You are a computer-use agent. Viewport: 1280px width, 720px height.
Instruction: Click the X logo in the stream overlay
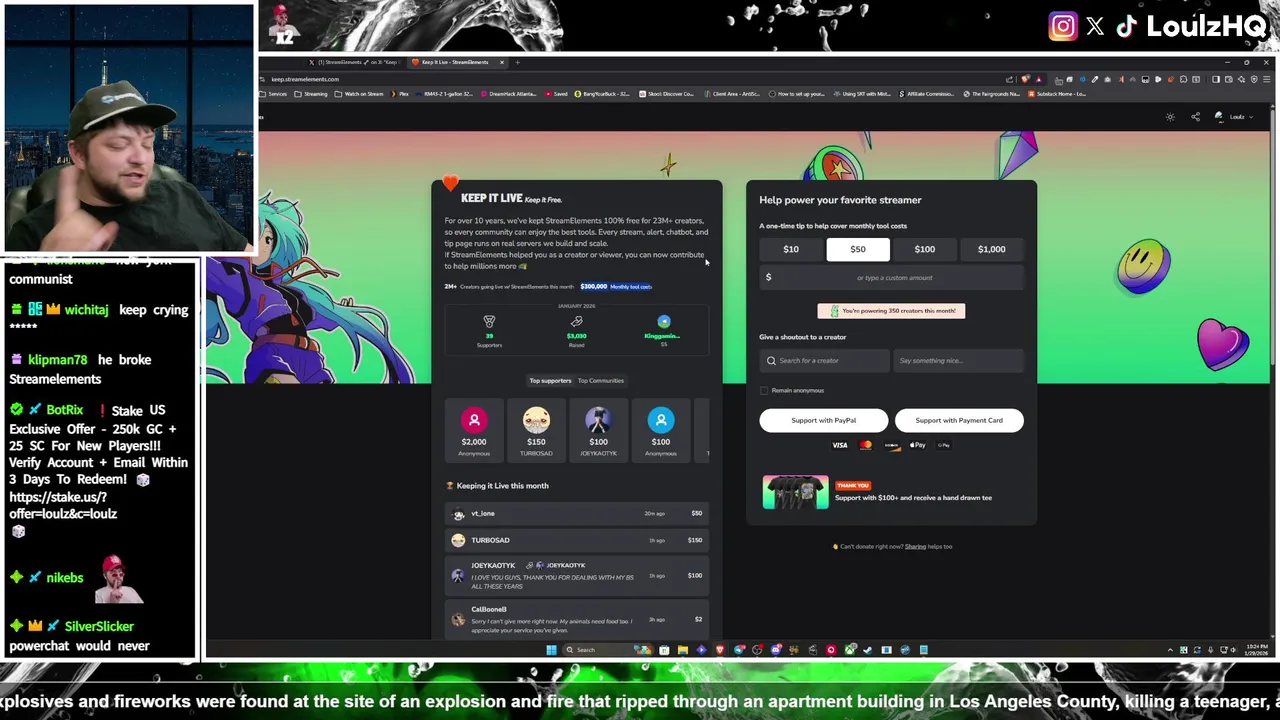click(1095, 27)
